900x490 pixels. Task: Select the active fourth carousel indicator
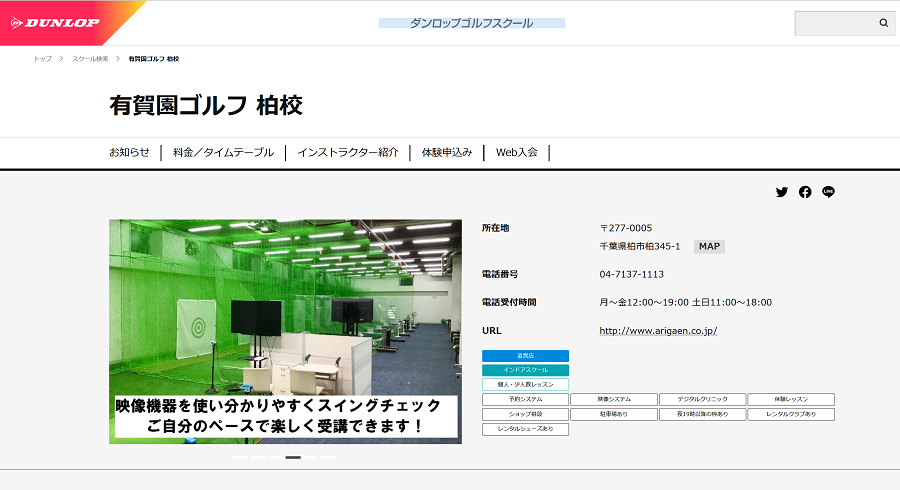(293, 457)
